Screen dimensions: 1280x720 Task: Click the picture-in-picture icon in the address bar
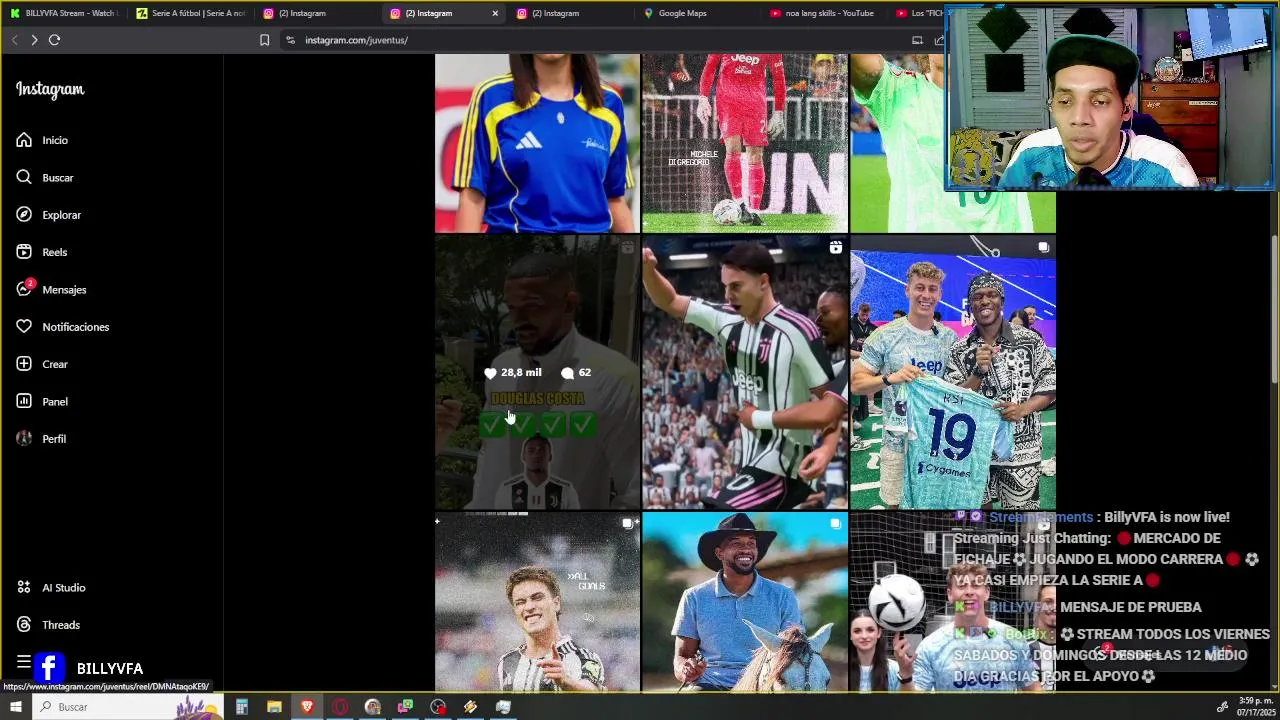[917, 40]
